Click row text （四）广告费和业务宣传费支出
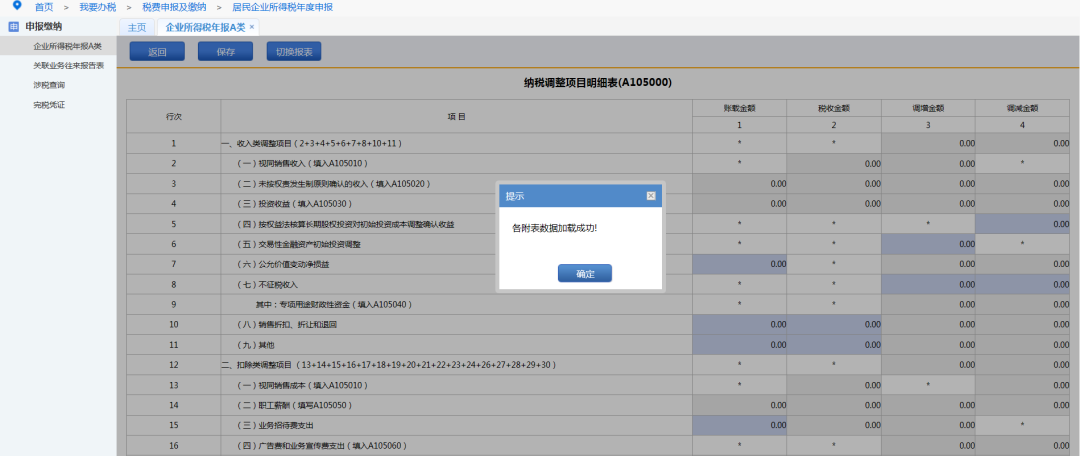Image resolution: width=1080 pixels, height=456 pixels. tap(321, 446)
